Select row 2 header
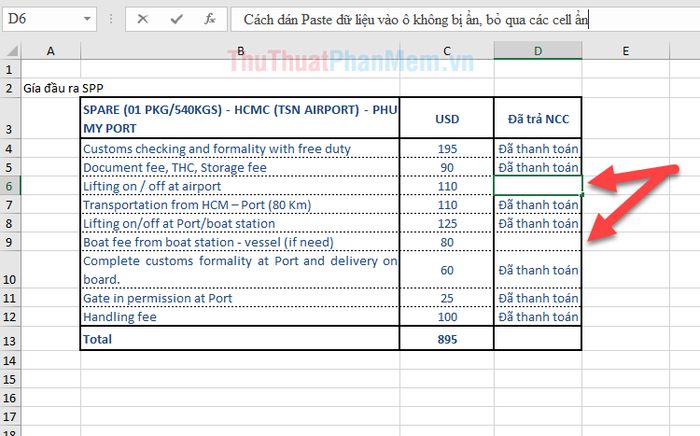The height and width of the screenshot is (436, 700). point(10,88)
